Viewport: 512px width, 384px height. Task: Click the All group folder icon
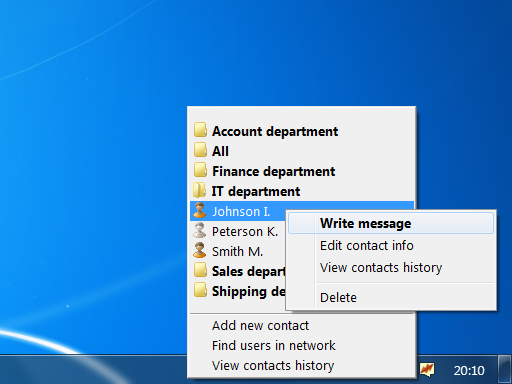tap(200, 150)
